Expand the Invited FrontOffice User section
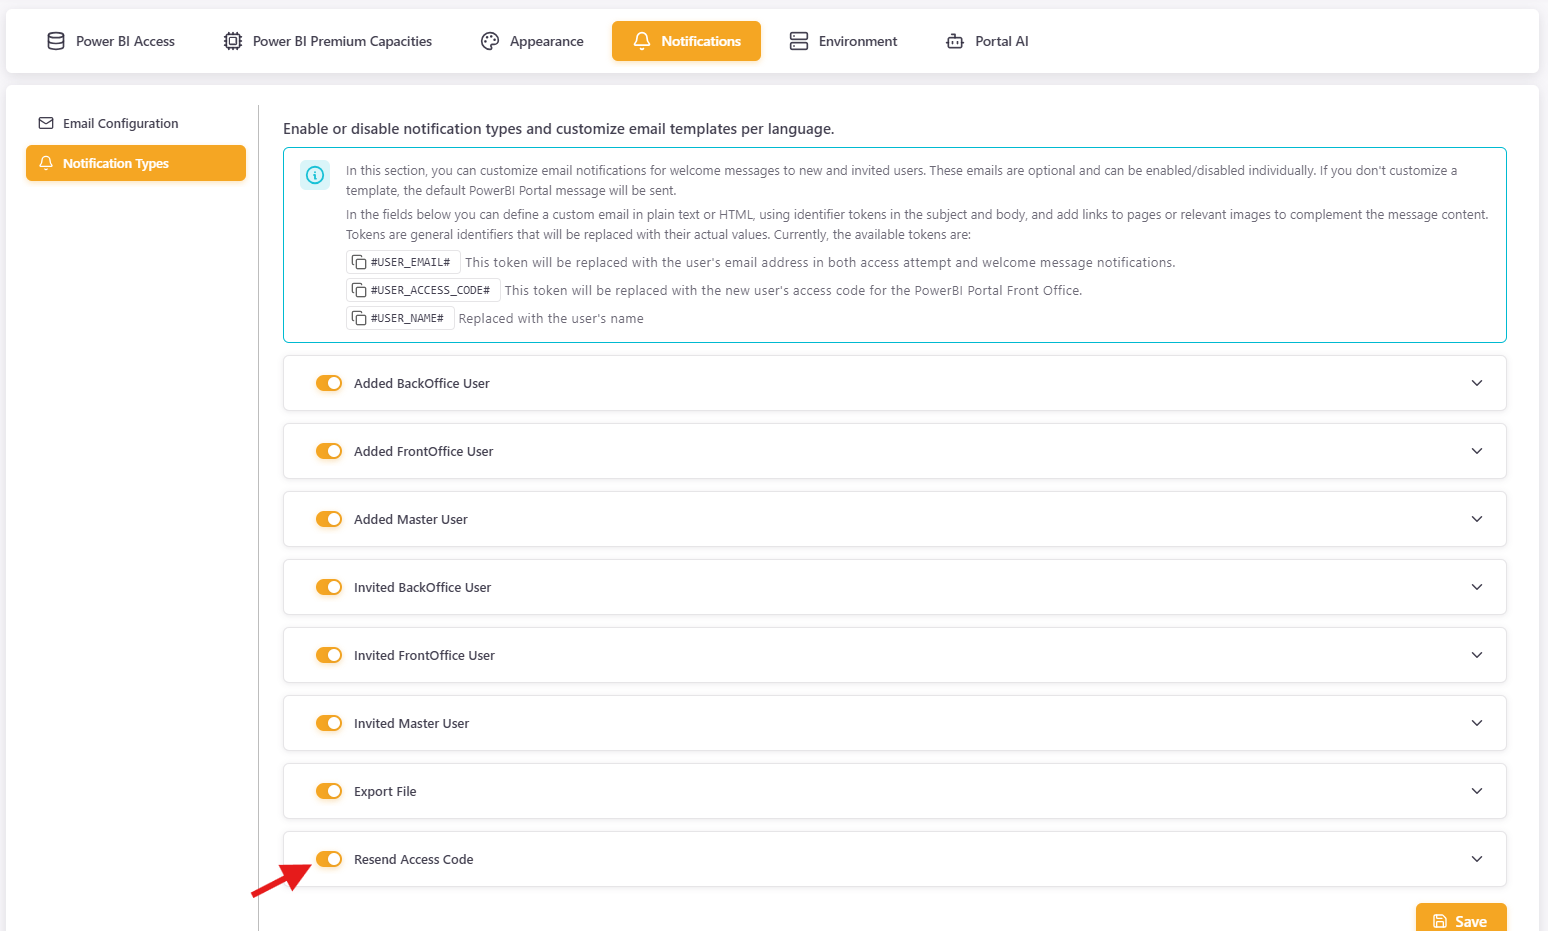The width and height of the screenshot is (1548, 931). (x=1476, y=655)
